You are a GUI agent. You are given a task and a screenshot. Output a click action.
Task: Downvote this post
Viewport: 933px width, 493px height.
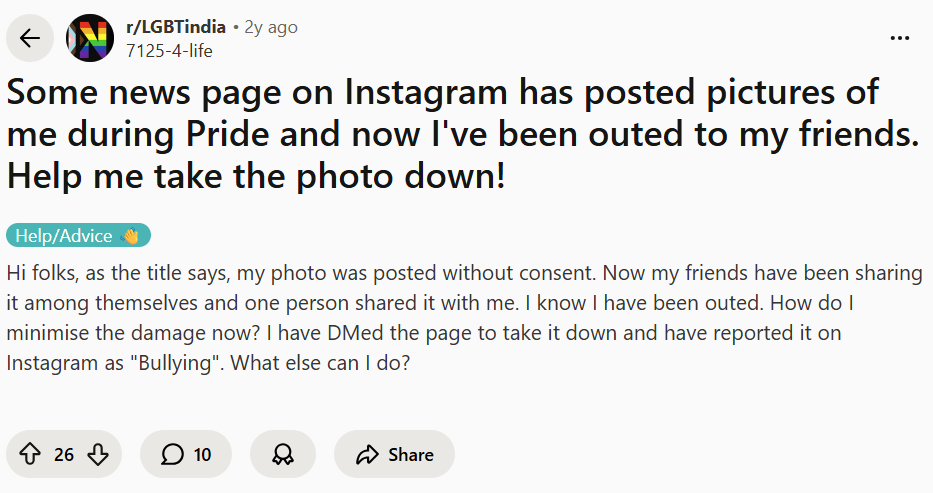98,454
